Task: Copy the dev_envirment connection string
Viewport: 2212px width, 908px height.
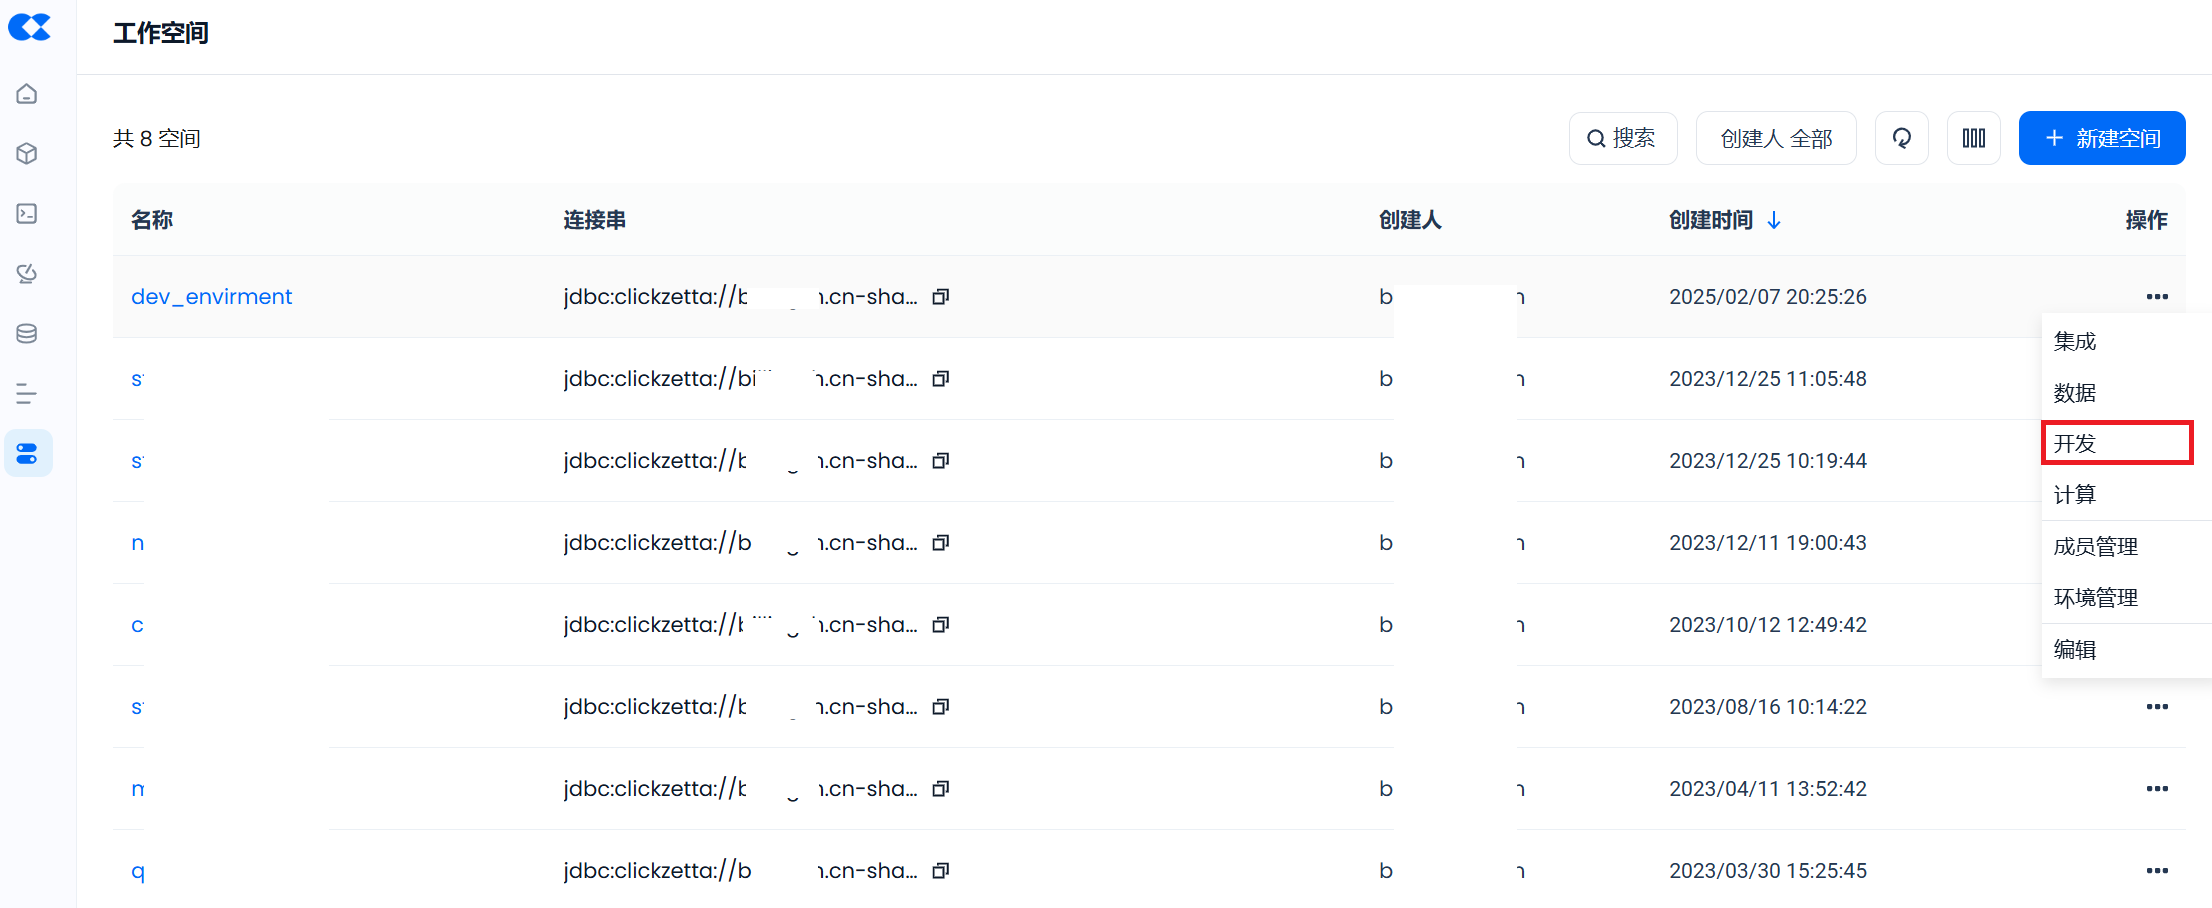Action: point(940,297)
